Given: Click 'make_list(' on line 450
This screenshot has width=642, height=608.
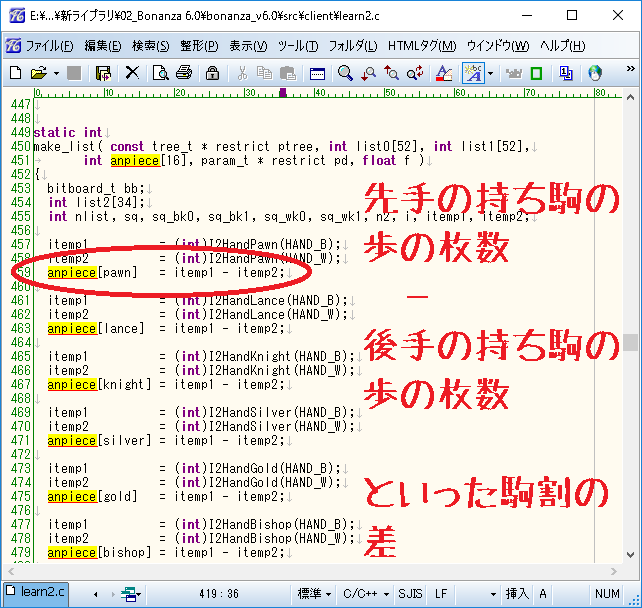Looking at the screenshot, I should point(68,146).
